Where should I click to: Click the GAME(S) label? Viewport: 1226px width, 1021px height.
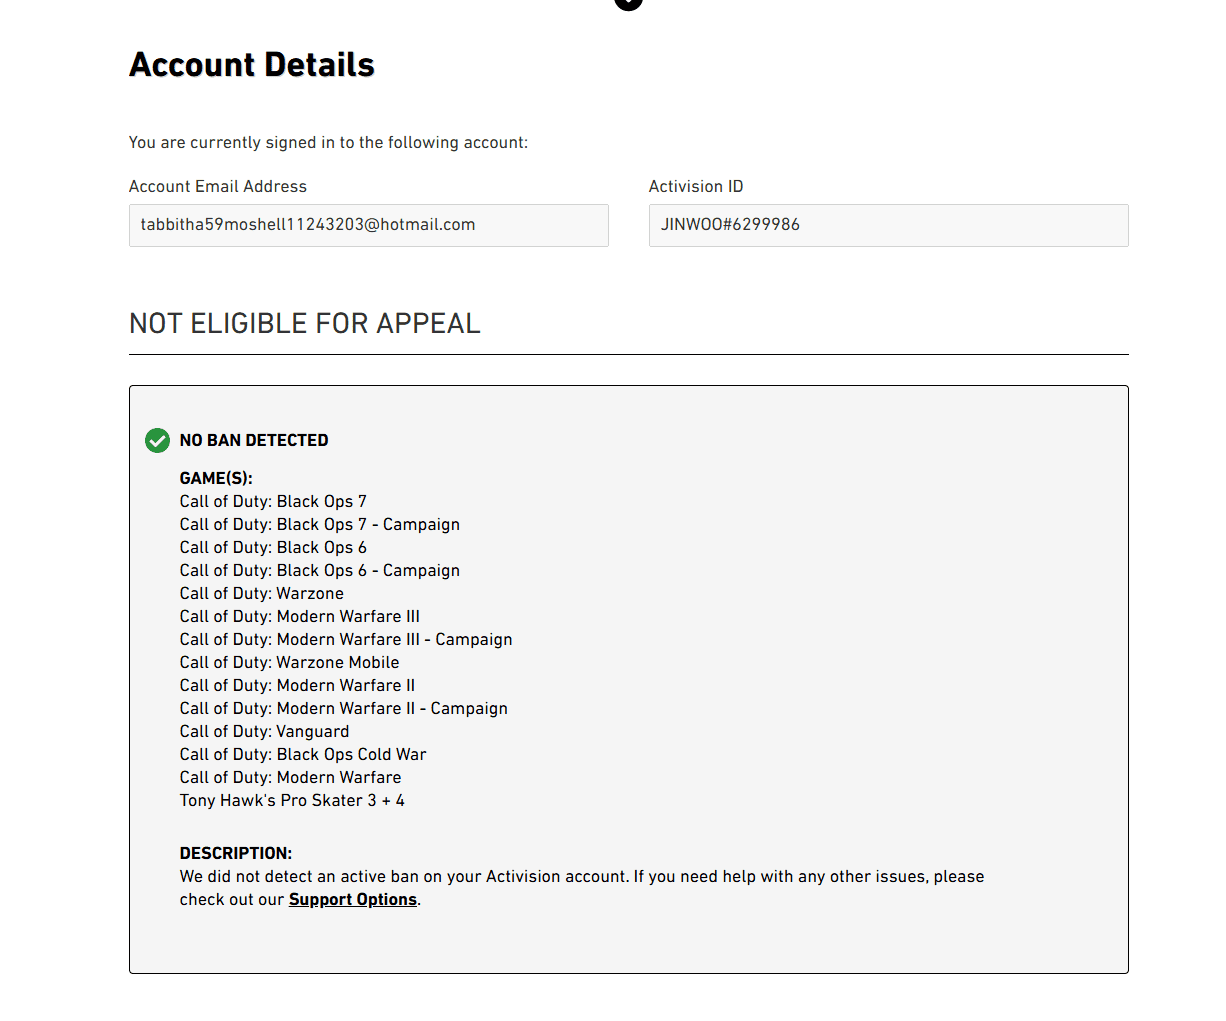(x=216, y=478)
